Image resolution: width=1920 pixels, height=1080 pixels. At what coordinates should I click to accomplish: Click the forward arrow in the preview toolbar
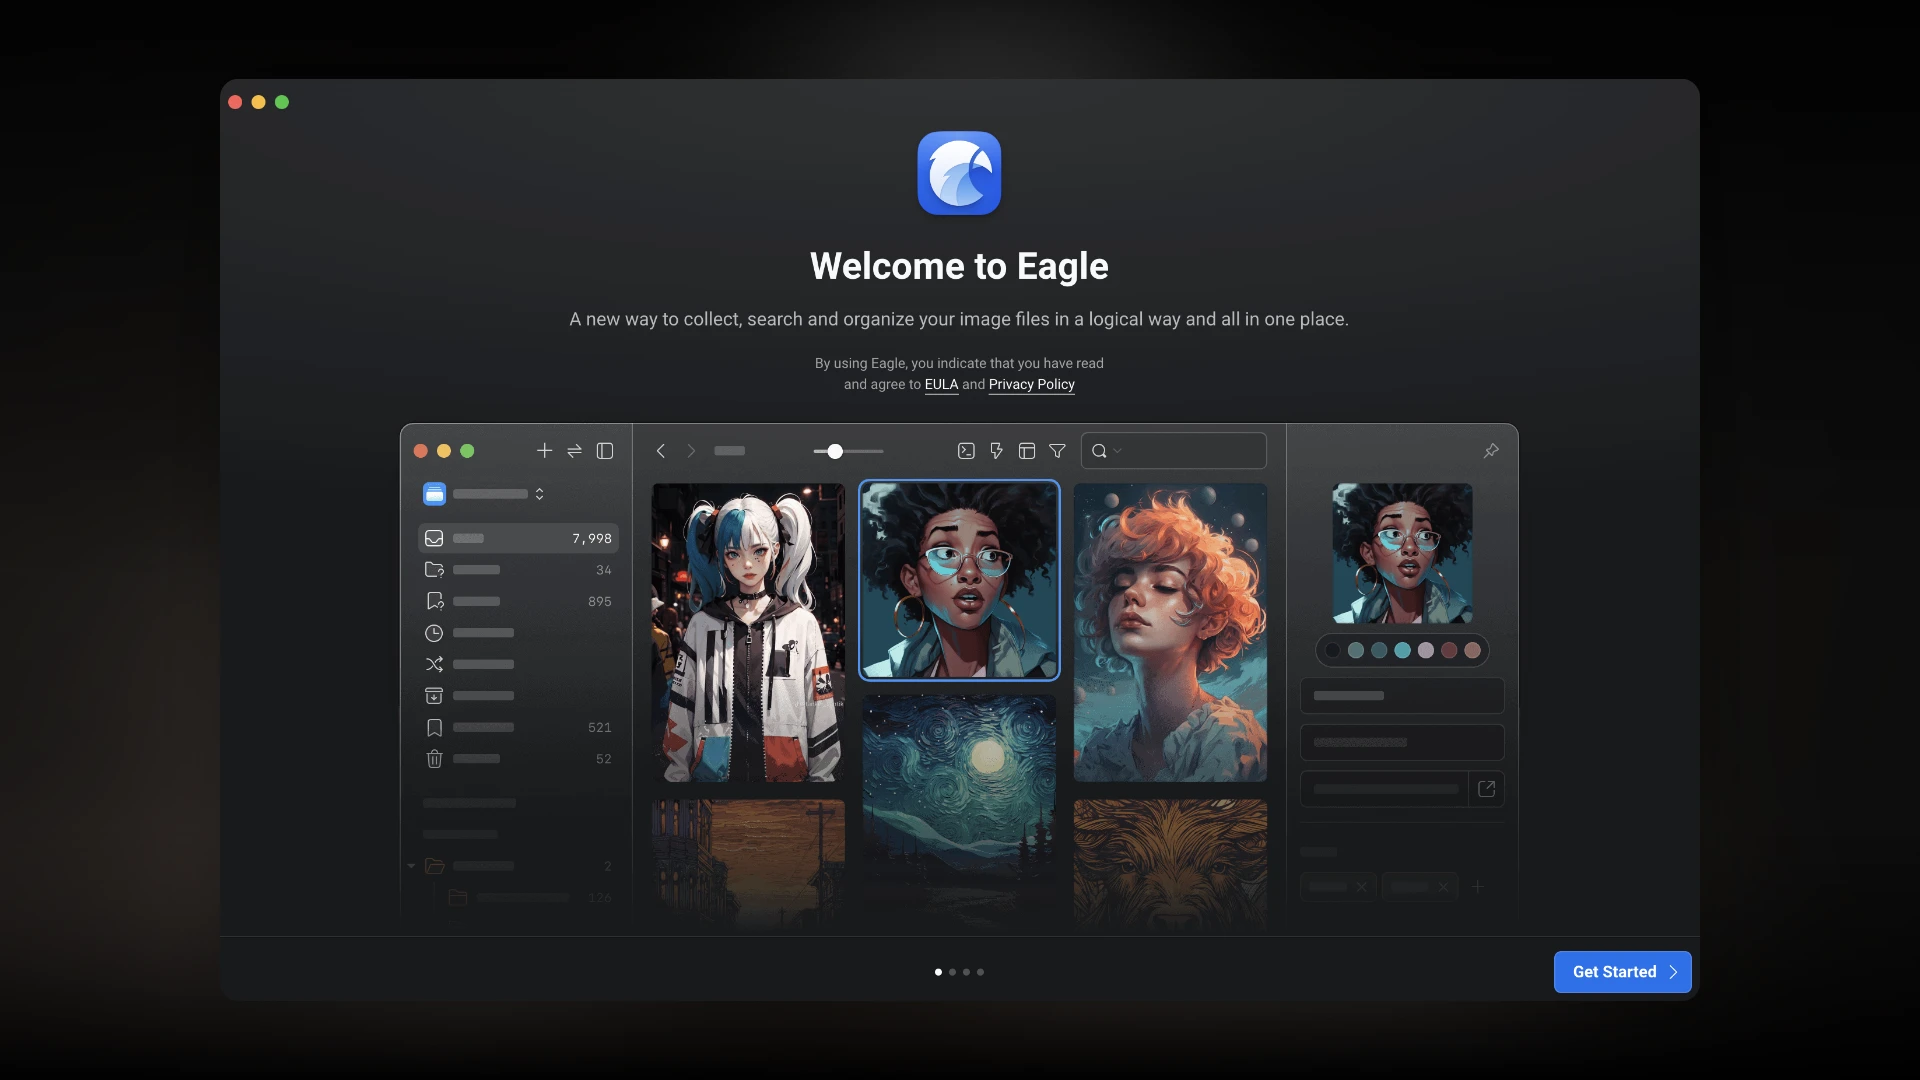click(x=691, y=451)
